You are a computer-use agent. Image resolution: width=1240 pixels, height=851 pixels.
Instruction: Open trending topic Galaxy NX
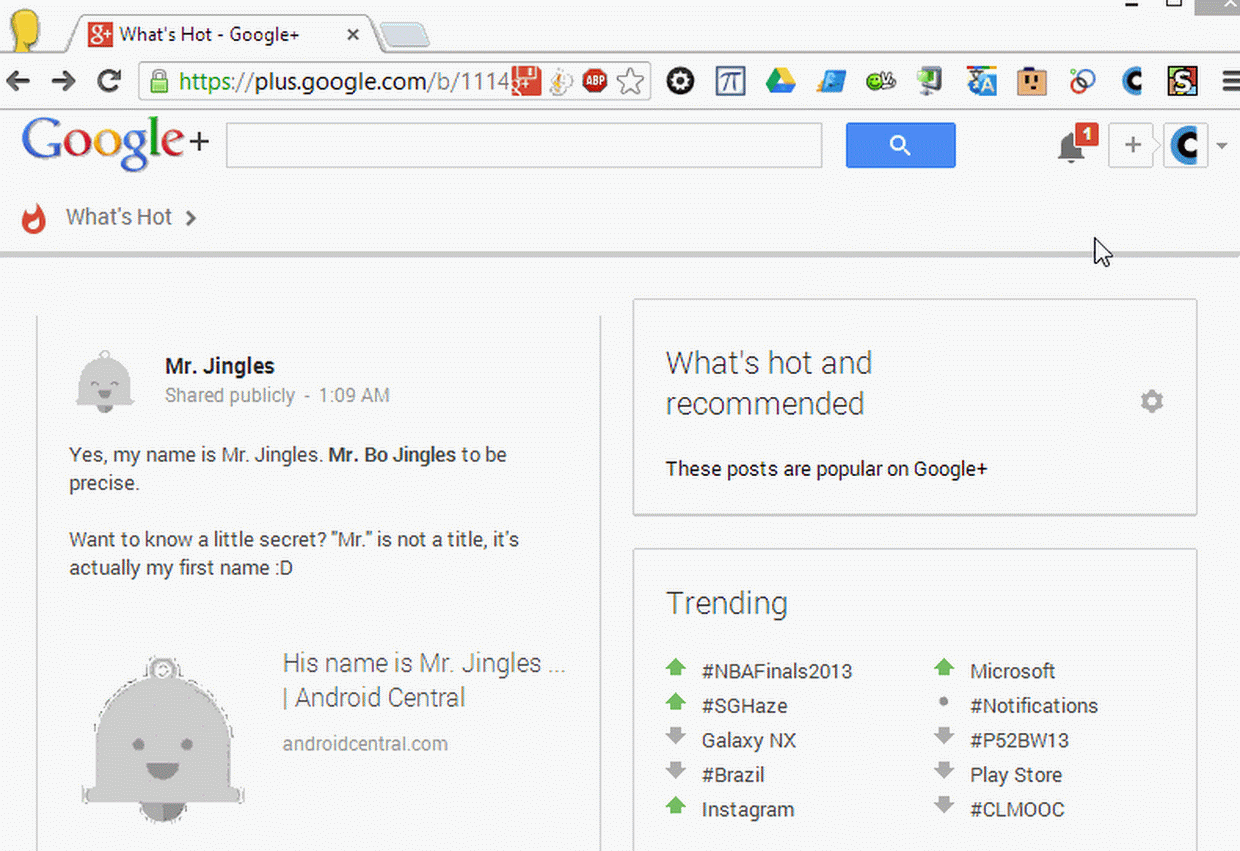pyautogui.click(x=749, y=741)
